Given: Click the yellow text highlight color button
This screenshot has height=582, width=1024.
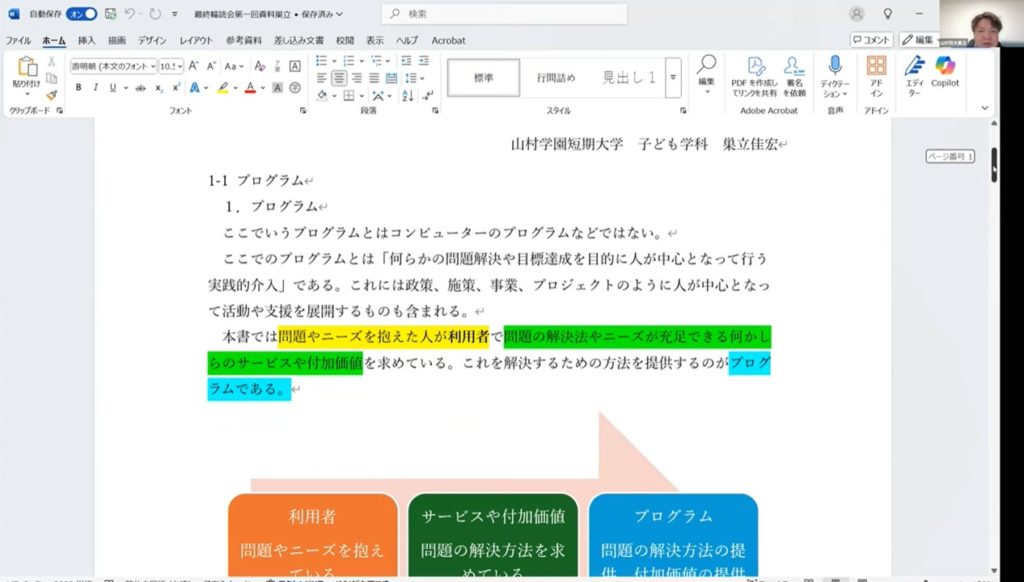Looking at the screenshot, I should tap(223, 88).
